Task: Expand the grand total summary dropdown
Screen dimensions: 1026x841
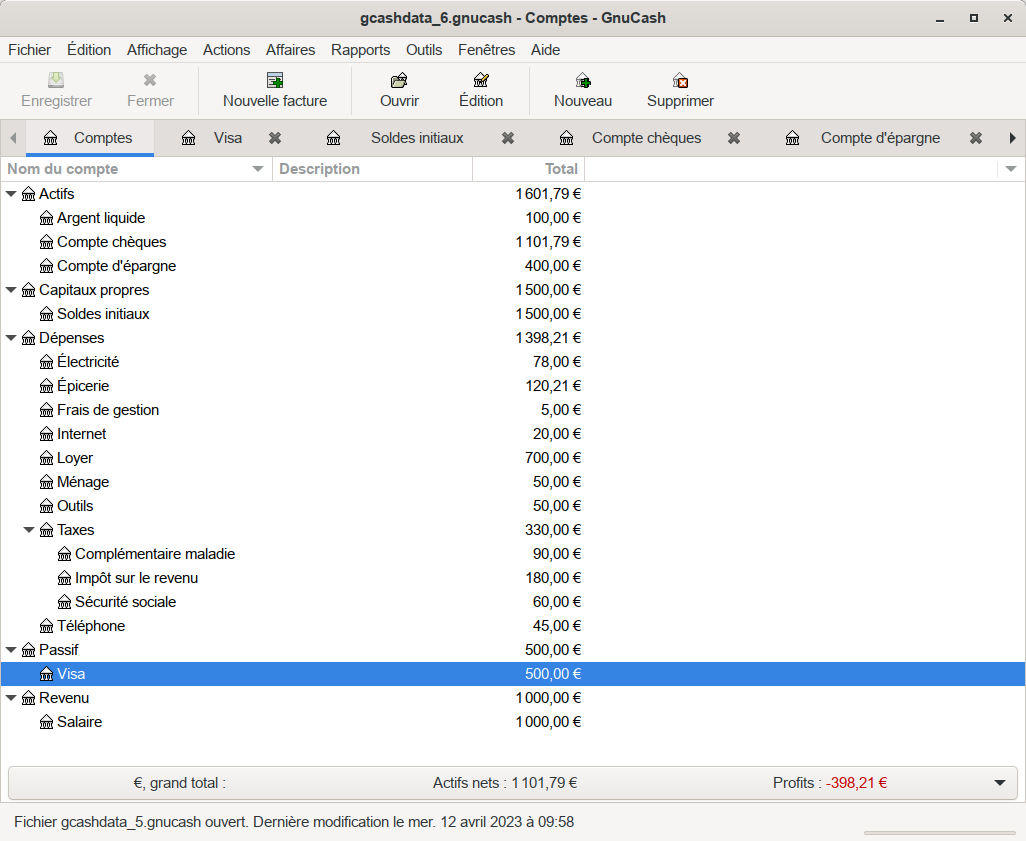Action: (x=1001, y=783)
